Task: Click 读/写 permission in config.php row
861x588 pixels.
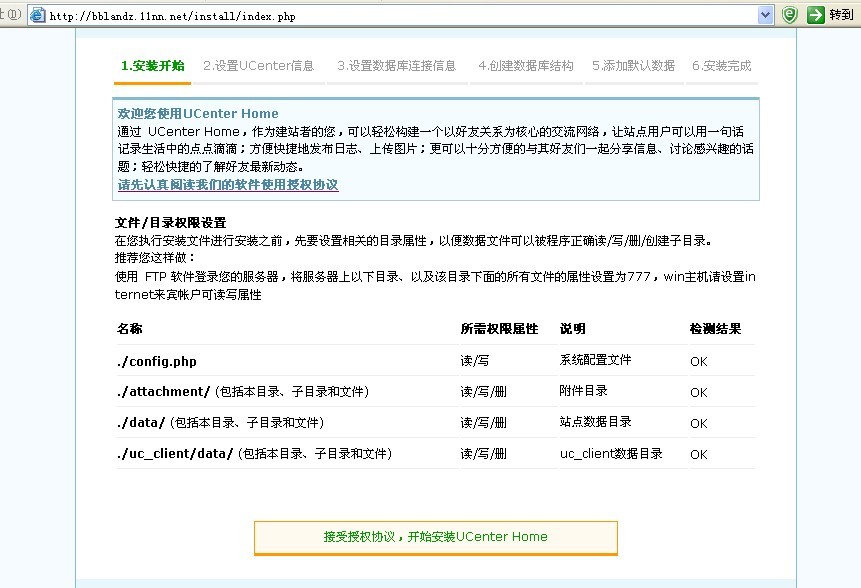Action: point(475,361)
